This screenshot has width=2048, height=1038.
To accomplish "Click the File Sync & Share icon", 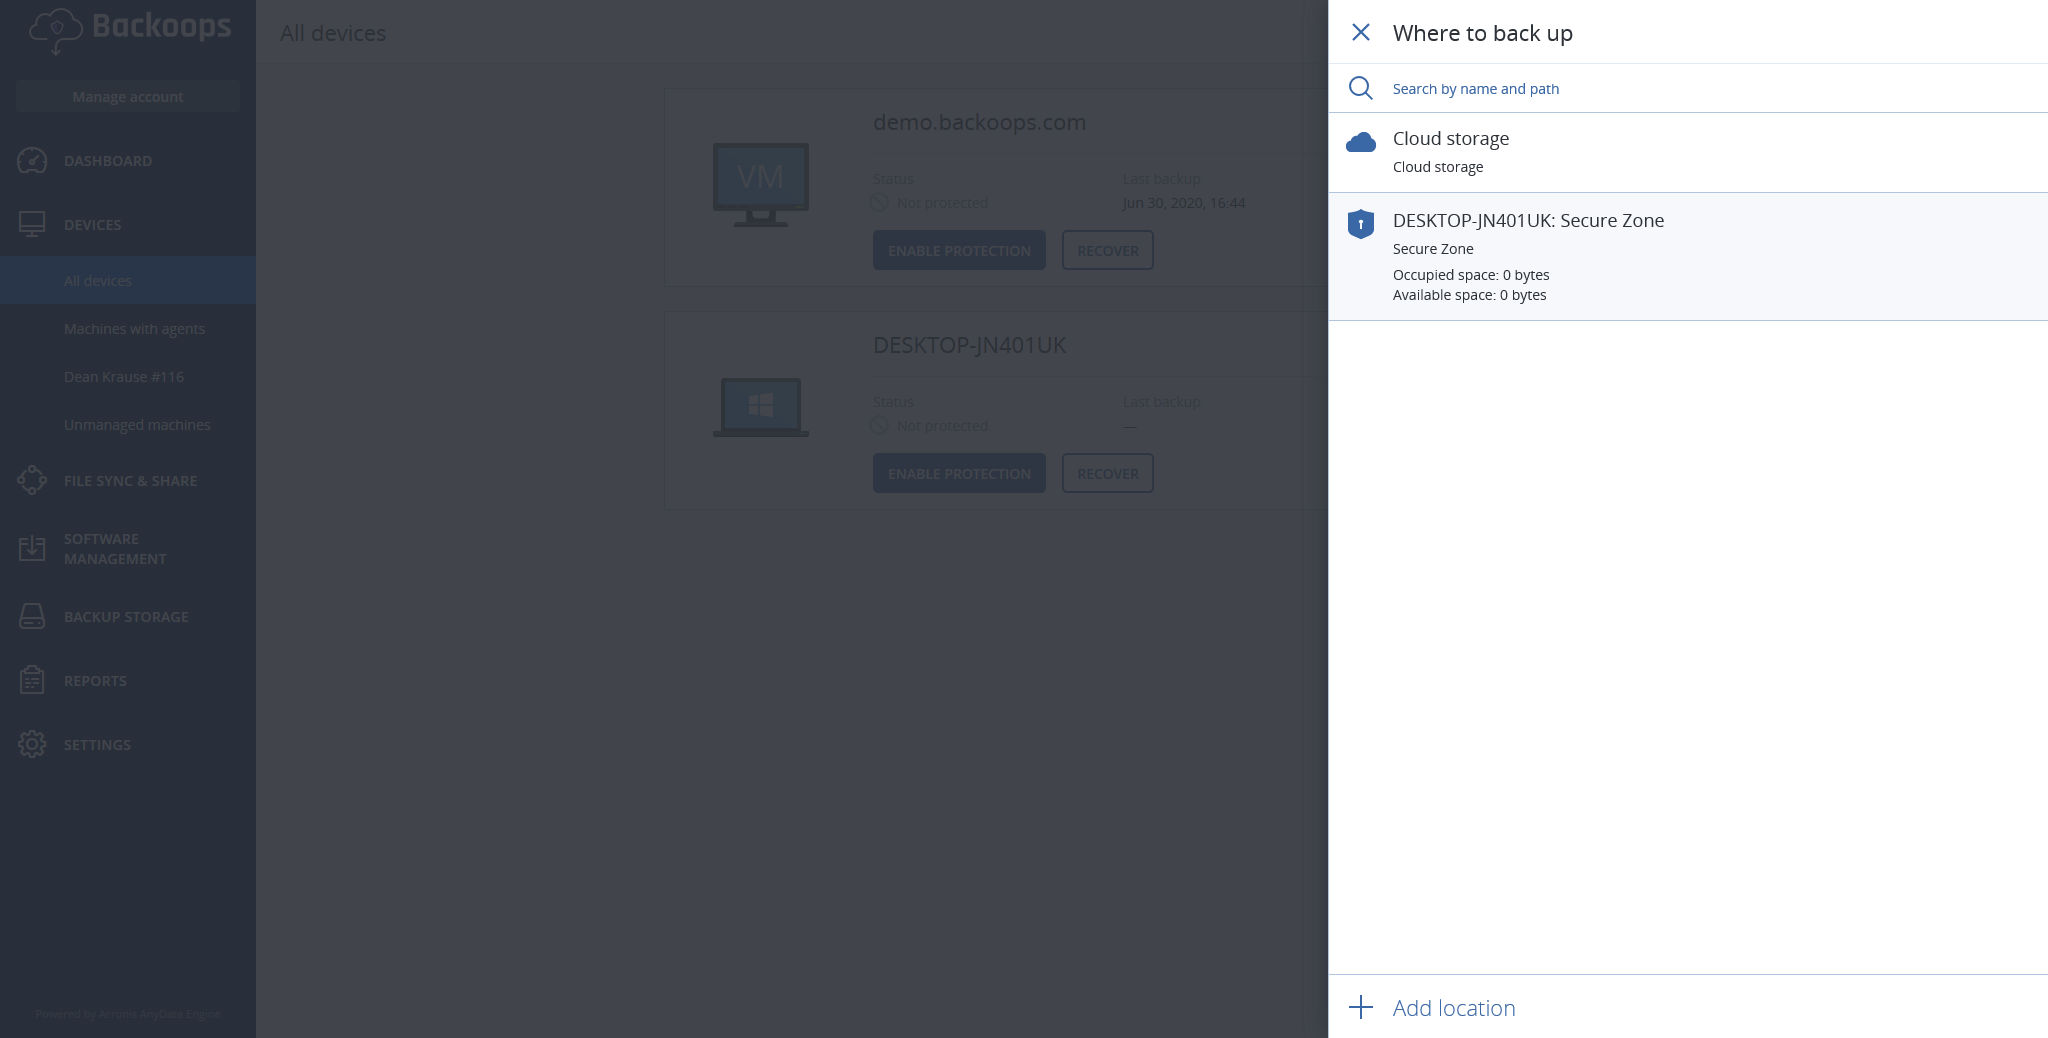I will pos(32,480).
